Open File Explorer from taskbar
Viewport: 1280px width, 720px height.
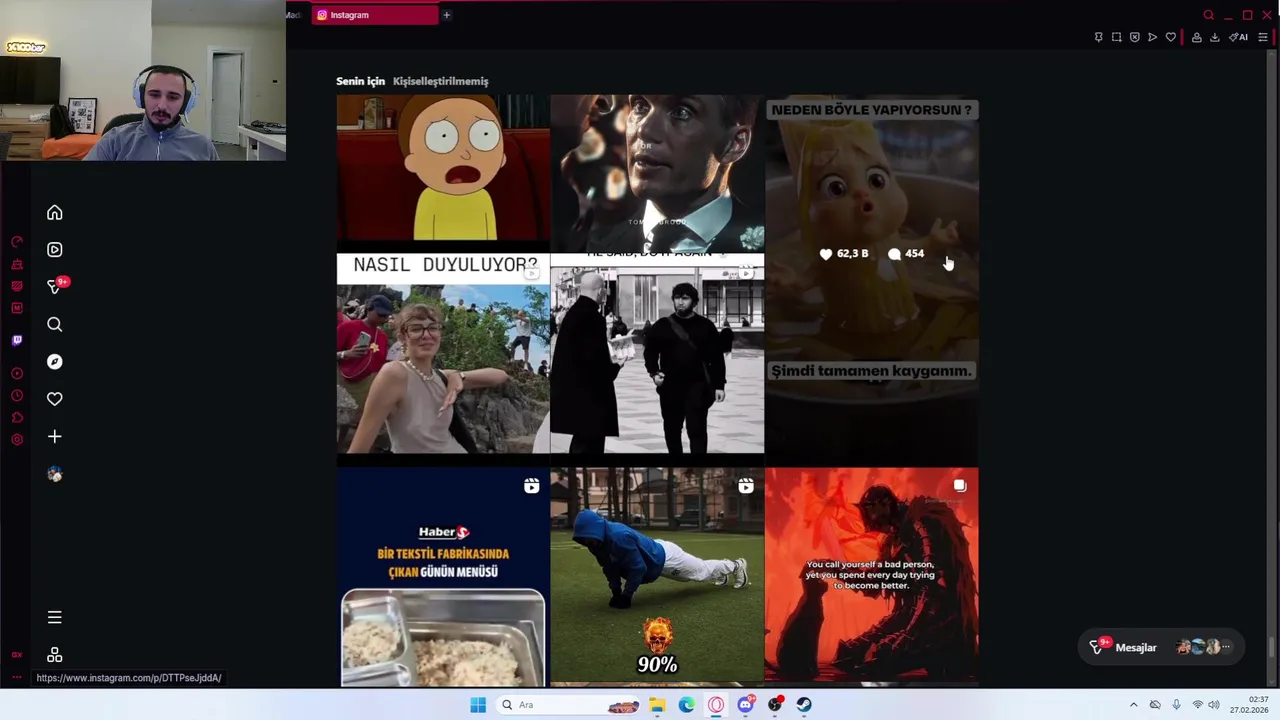tap(657, 705)
